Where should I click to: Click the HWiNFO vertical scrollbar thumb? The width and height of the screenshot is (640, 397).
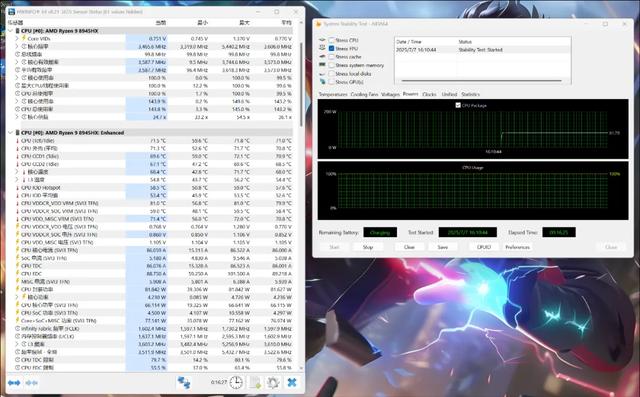tap(301, 84)
